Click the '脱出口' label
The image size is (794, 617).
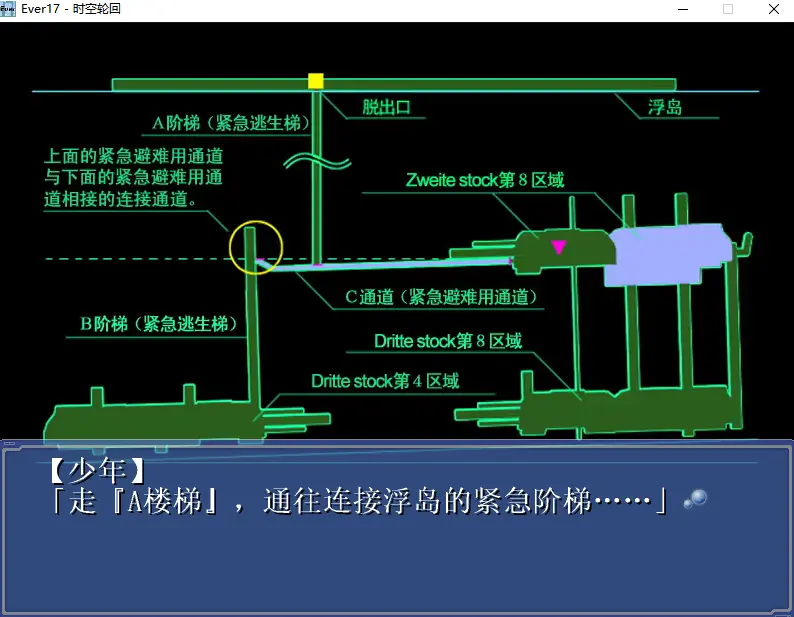click(386, 107)
